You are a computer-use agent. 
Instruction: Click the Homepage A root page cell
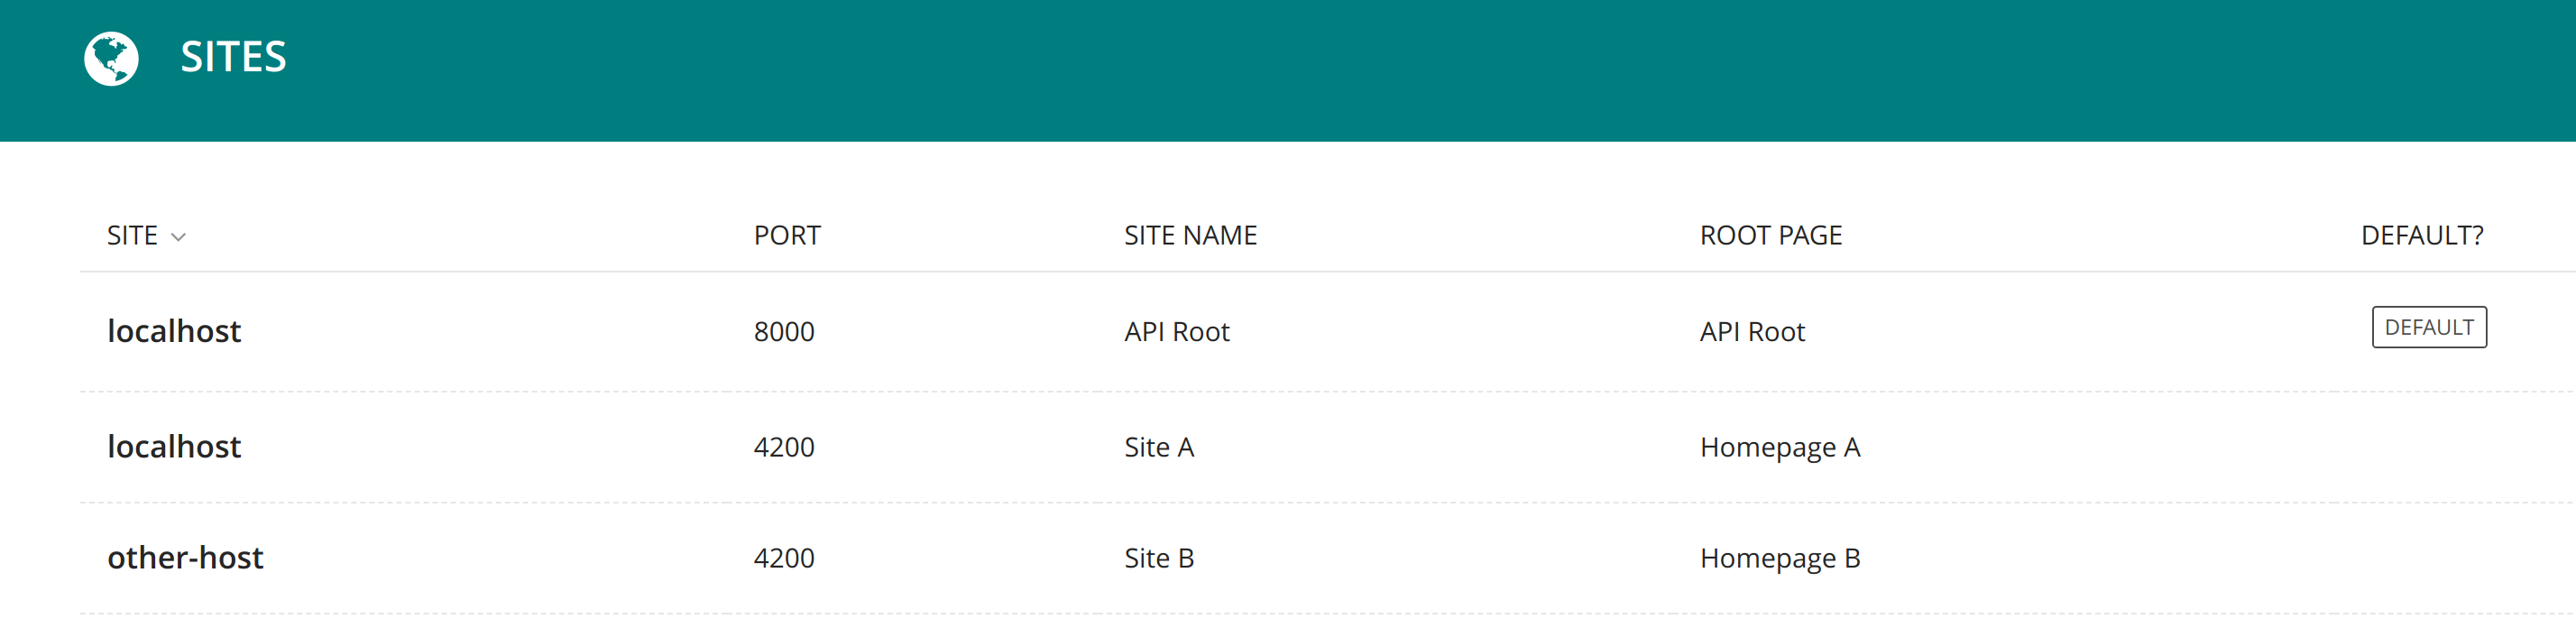coord(1779,447)
